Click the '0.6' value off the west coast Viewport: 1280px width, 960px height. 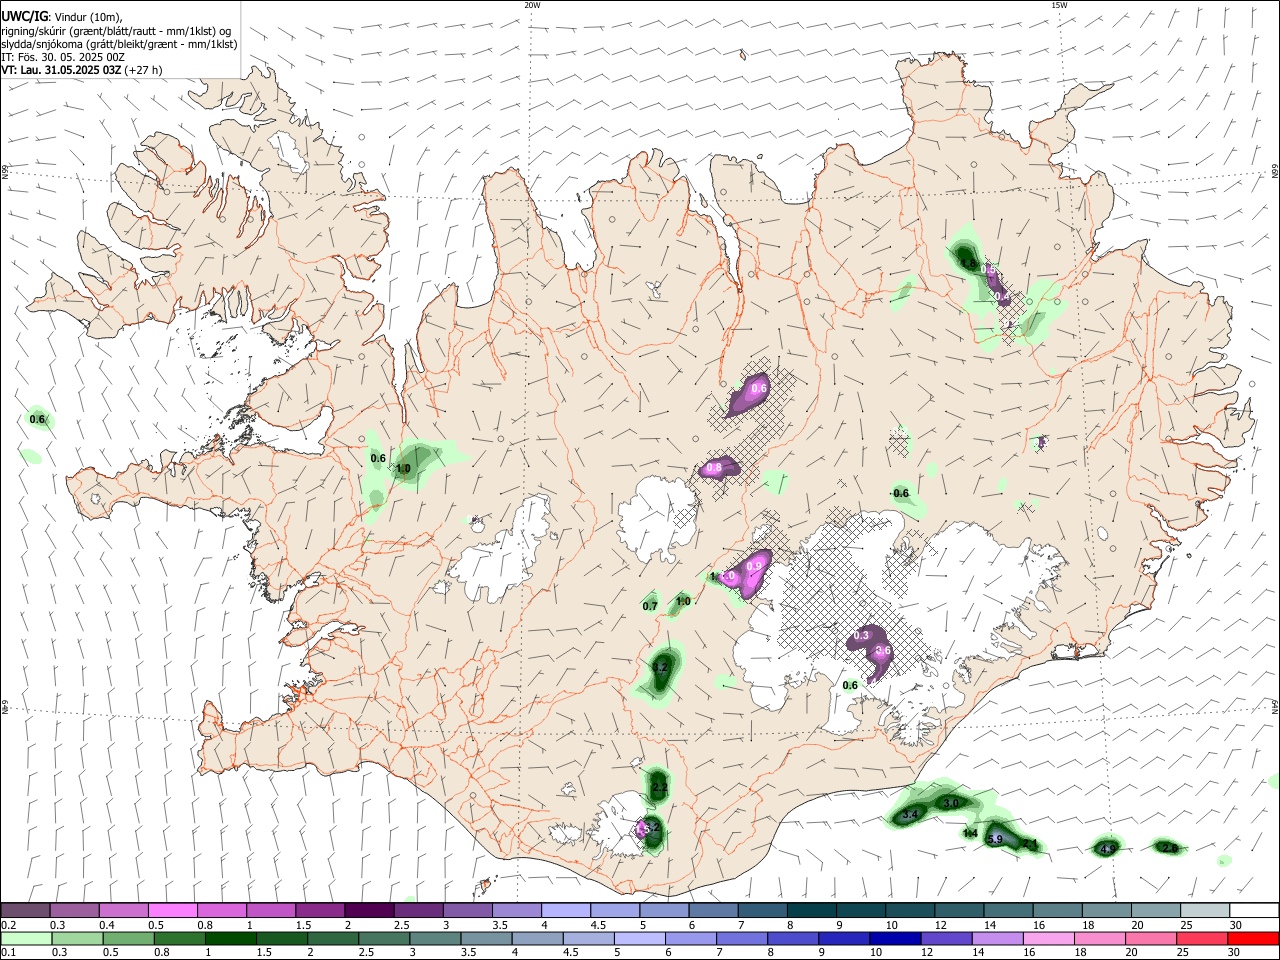tap(38, 419)
